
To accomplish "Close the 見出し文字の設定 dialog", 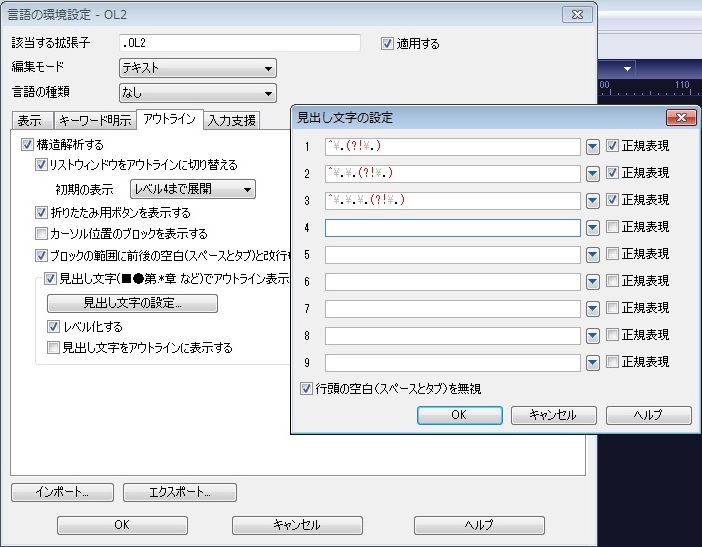I will coord(679,118).
